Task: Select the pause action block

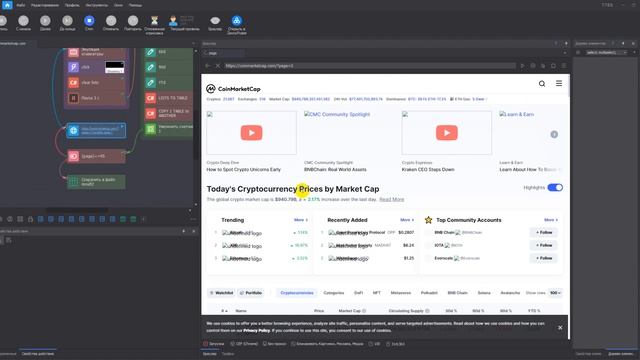Action: [x=96, y=98]
